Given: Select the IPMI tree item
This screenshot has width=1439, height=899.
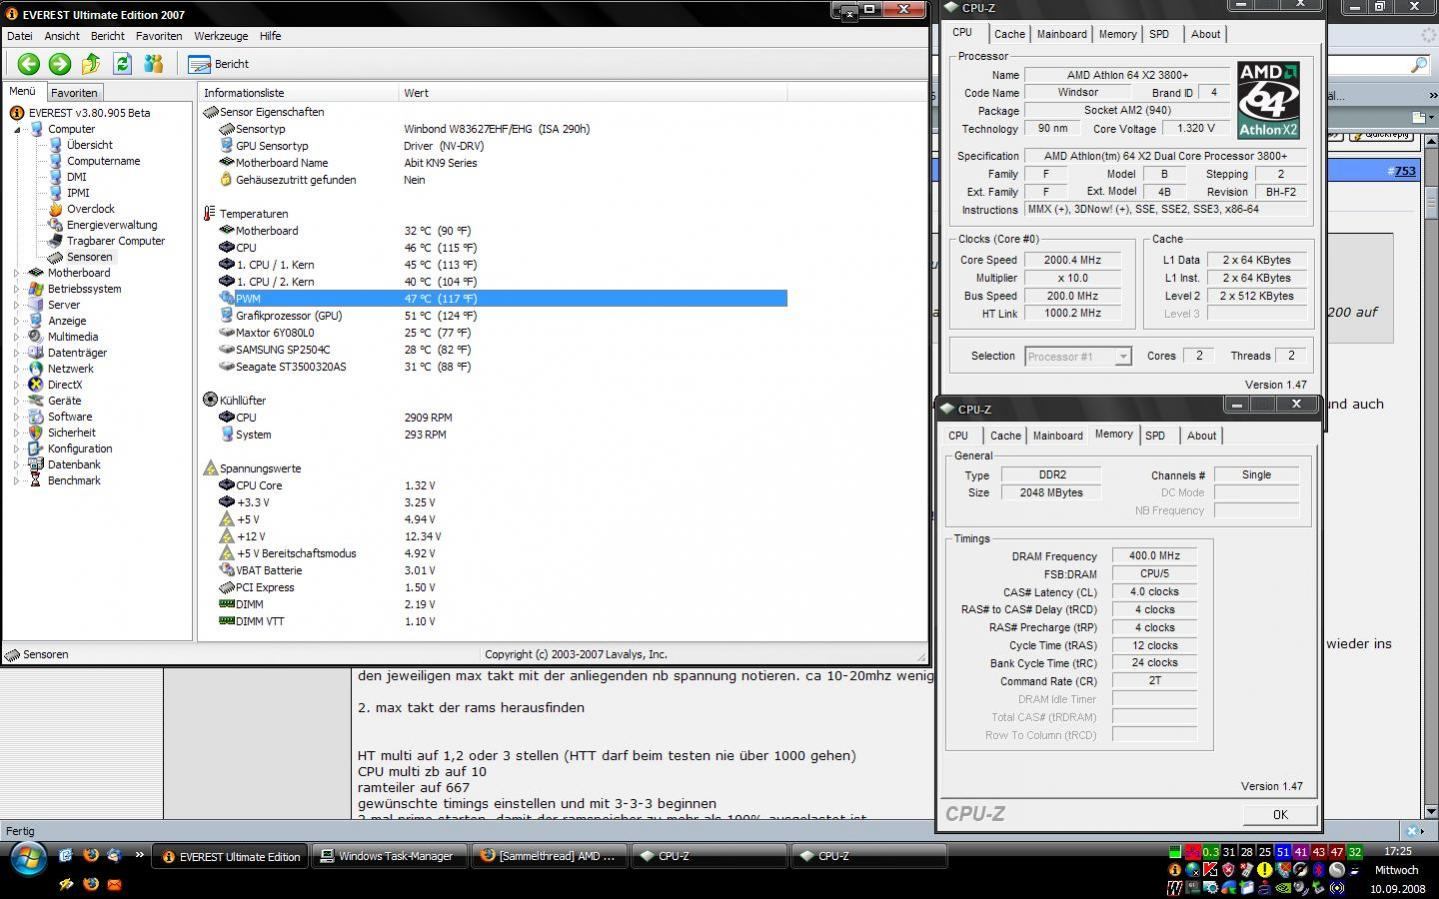Looking at the screenshot, I should tap(78, 193).
